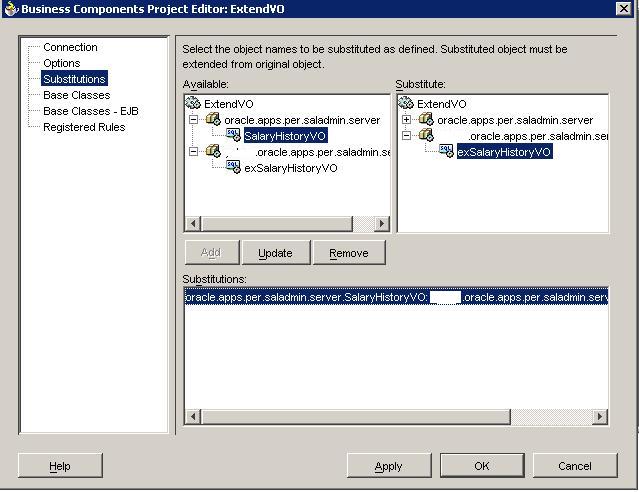Click right scroll arrow of Available tree
The image size is (639, 492).
tap(381, 223)
